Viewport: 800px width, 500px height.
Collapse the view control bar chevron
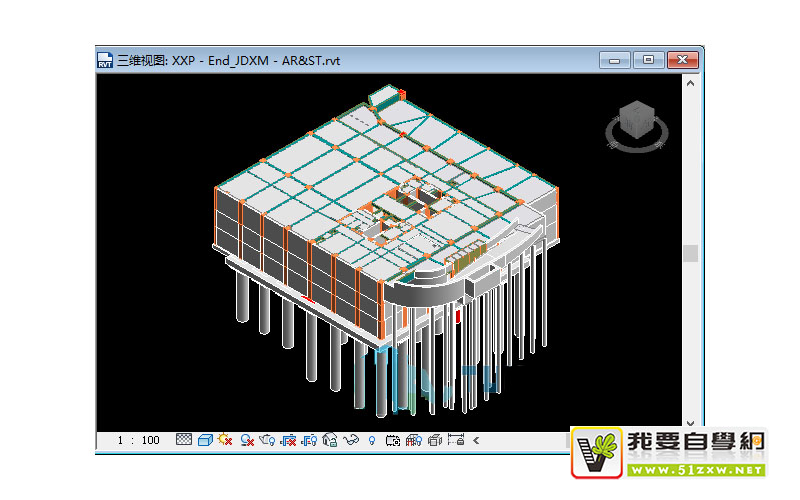pos(476,440)
